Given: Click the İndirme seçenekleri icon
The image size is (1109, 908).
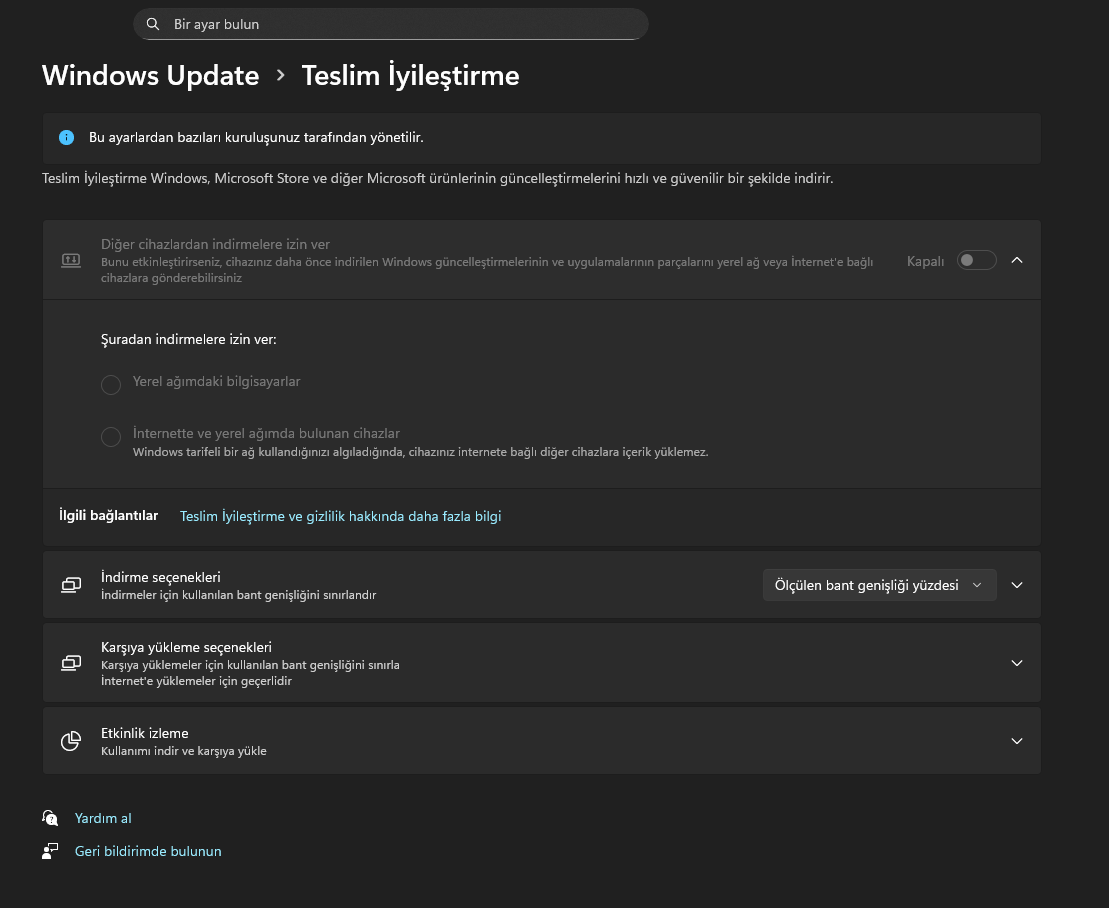Looking at the screenshot, I should 71,585.
